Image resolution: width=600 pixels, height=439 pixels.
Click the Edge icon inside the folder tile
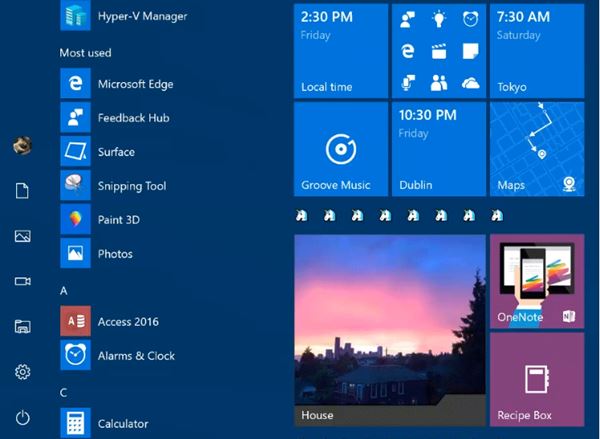pyautogui.click(x=408, y=51)
